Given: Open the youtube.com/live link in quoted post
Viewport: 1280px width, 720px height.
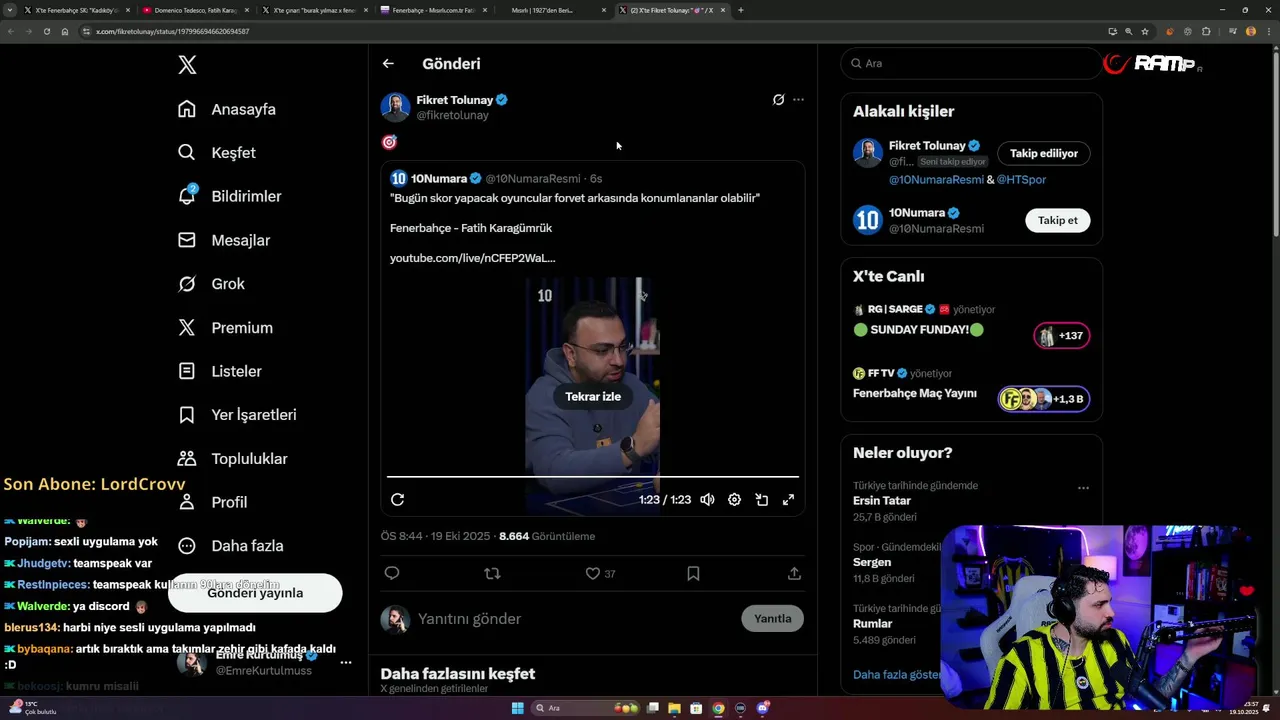Looking at the screenshot, I should (472, 258).
